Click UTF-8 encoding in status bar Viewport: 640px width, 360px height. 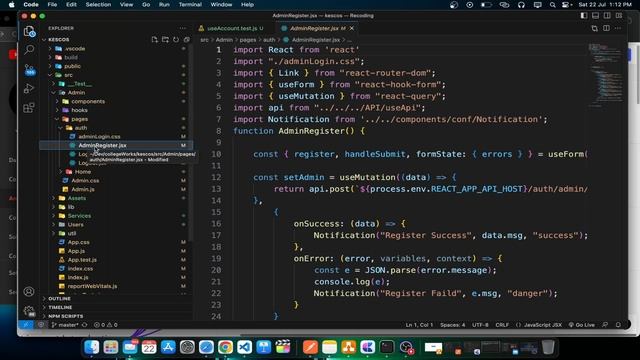coord(480,325)
